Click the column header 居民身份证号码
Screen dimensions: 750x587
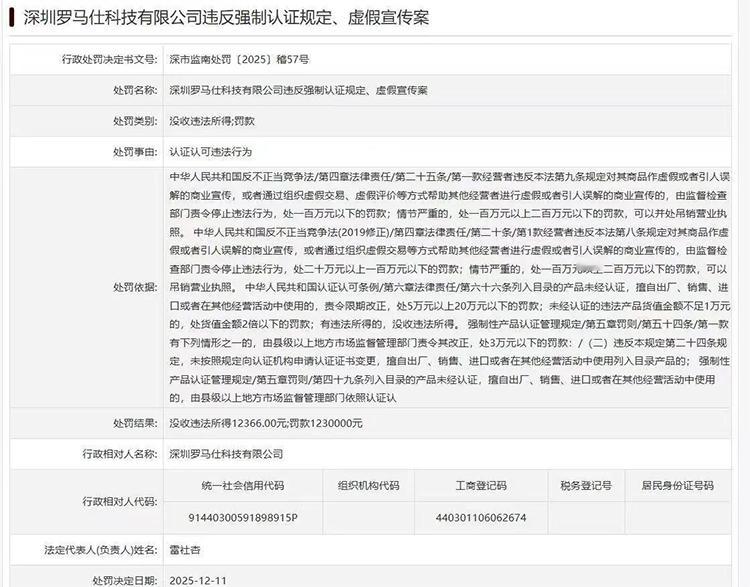(678, 486)
